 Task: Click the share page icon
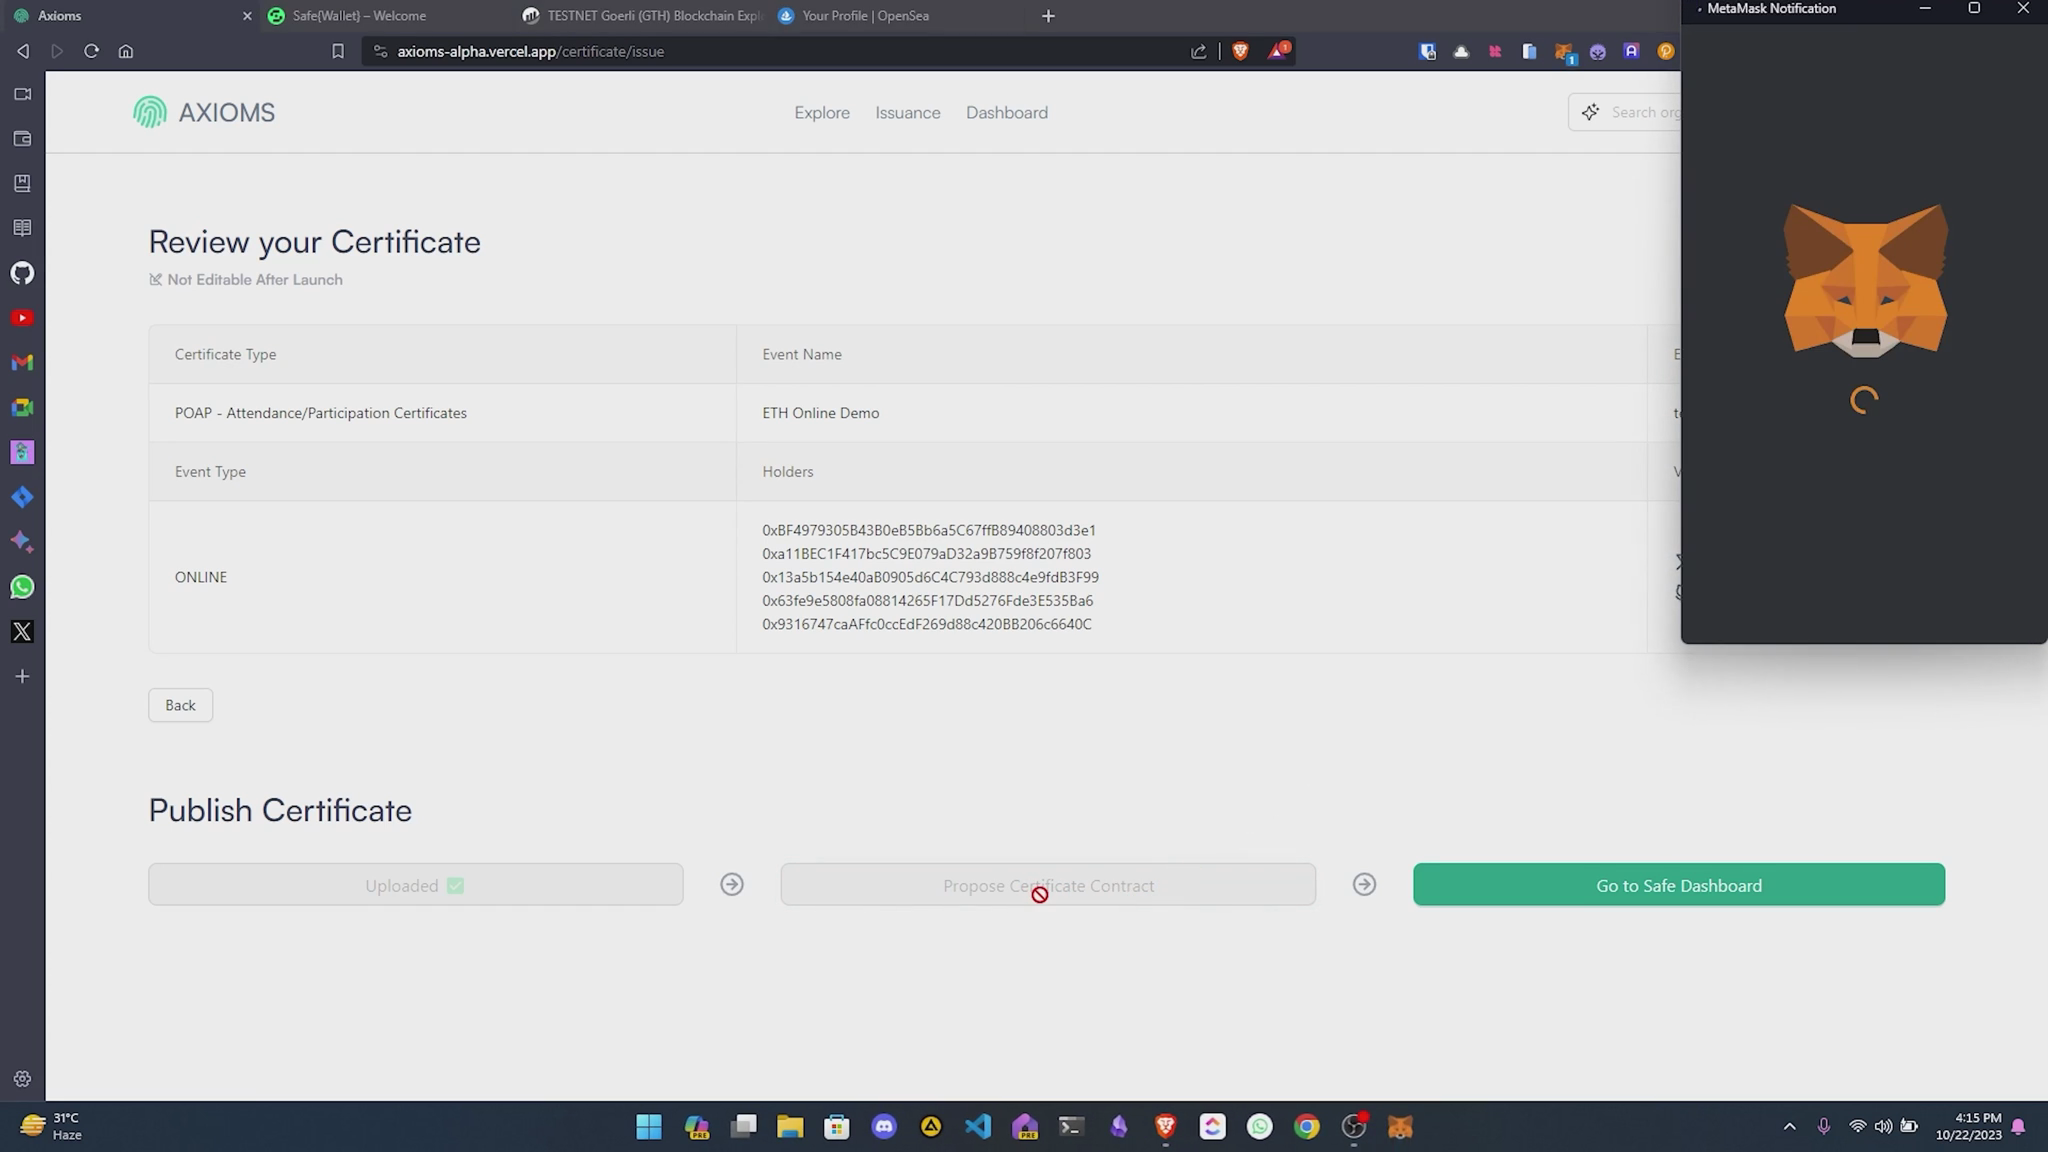1198,51
